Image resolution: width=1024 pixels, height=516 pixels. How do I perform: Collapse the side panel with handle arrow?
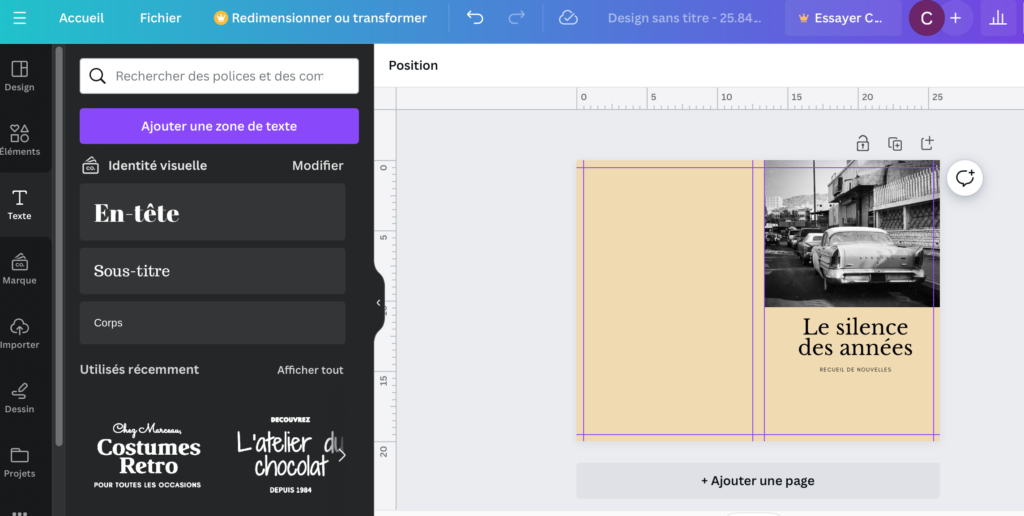379,303
